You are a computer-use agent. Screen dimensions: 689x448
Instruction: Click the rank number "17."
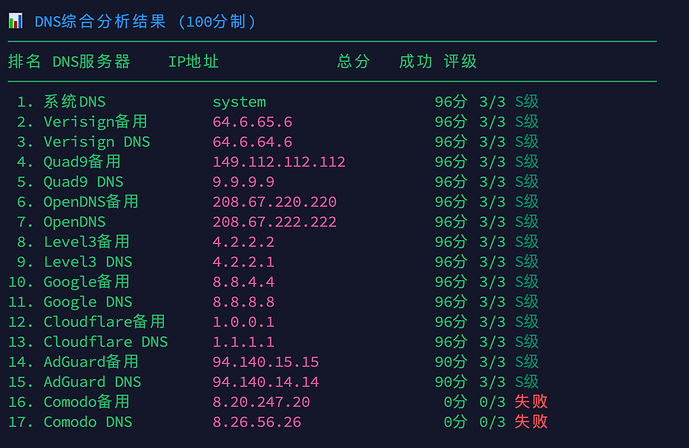(x=21, y=423)
